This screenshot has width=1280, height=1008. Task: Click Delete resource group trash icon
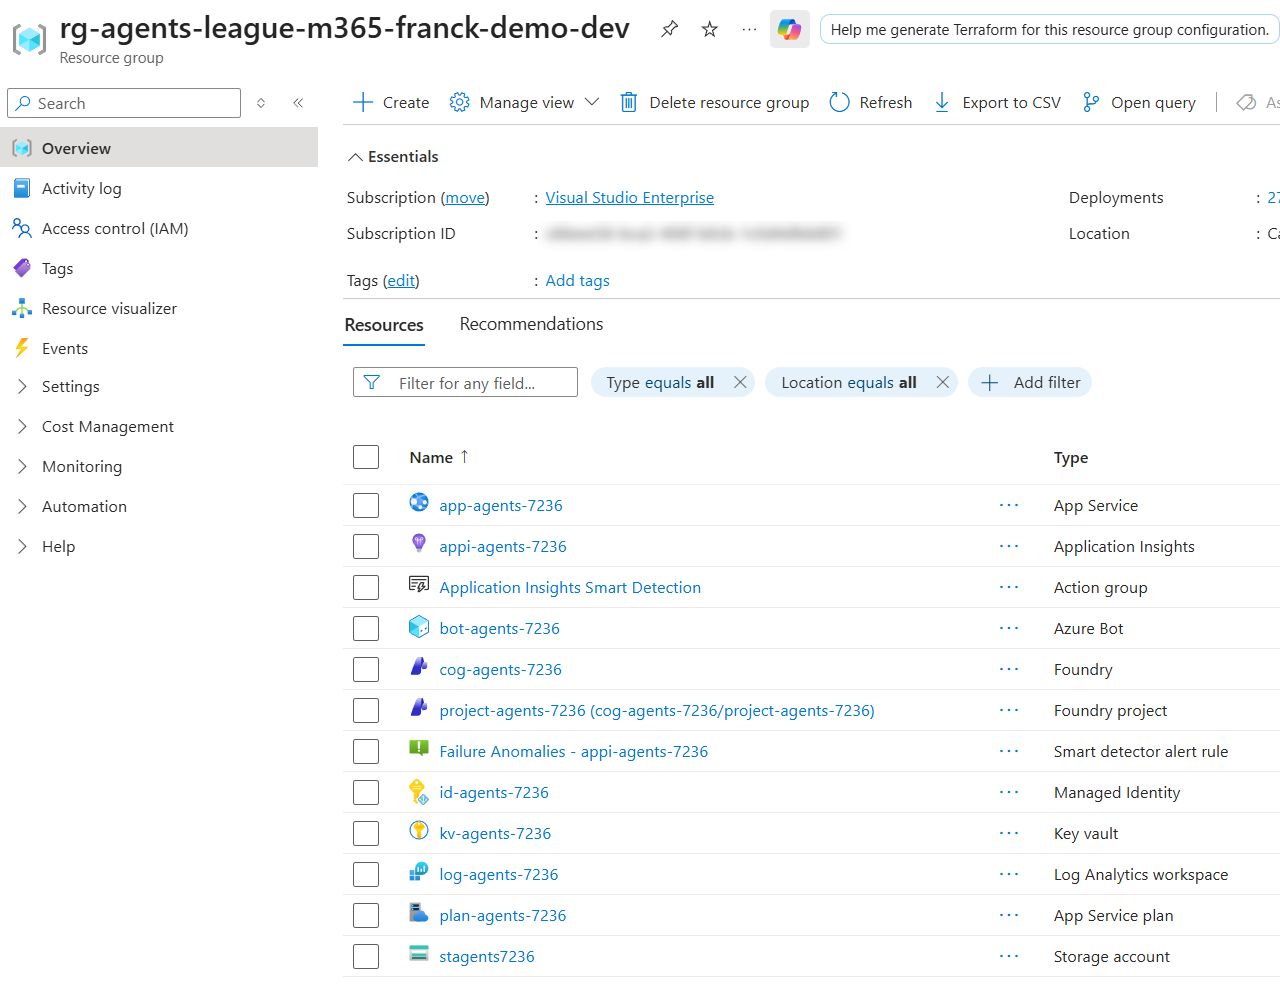[629, 102]
